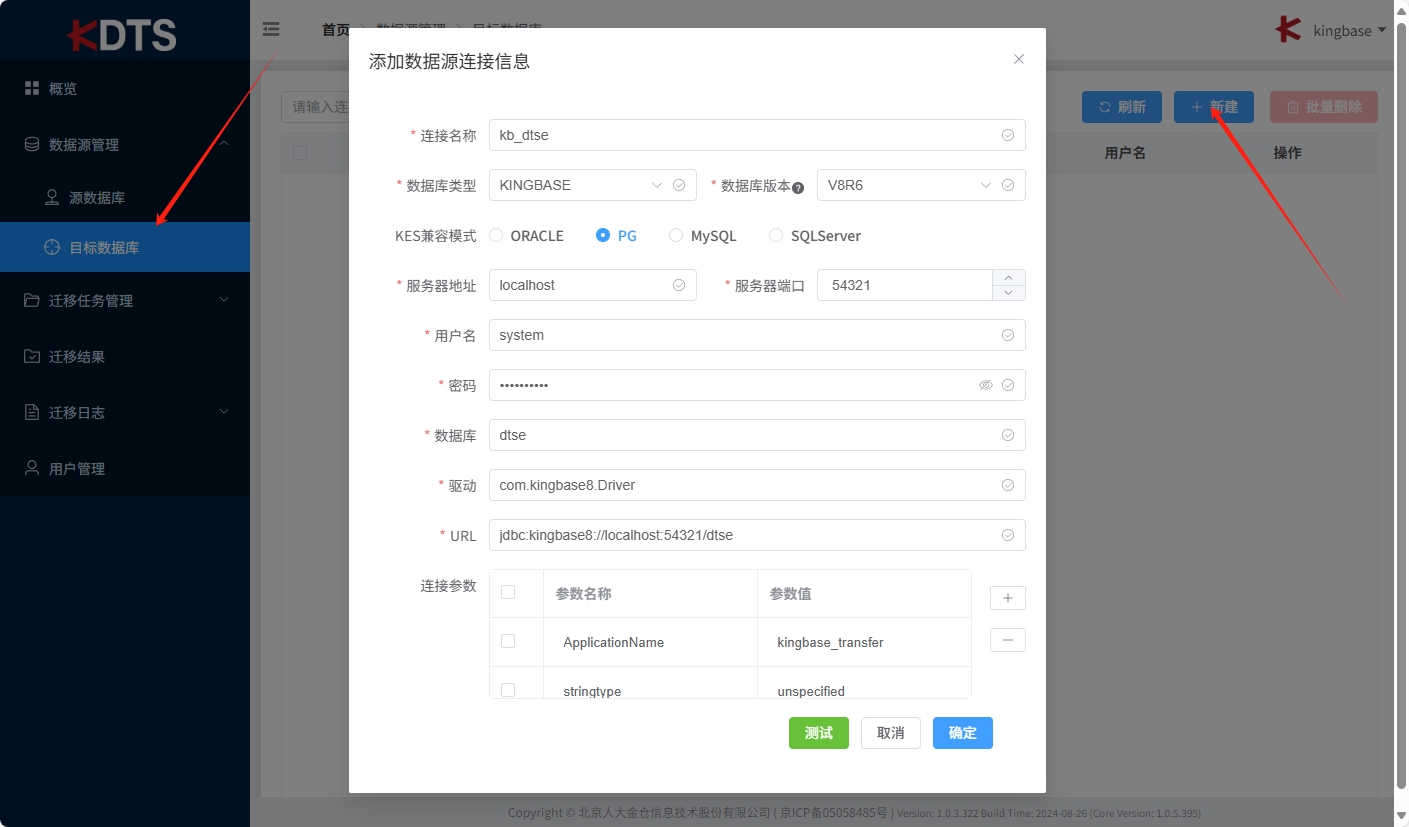Add a connection parameter with plus button
This screenshot has width=1409, height=827.
pyautogui.click(x=1007, y=598)
